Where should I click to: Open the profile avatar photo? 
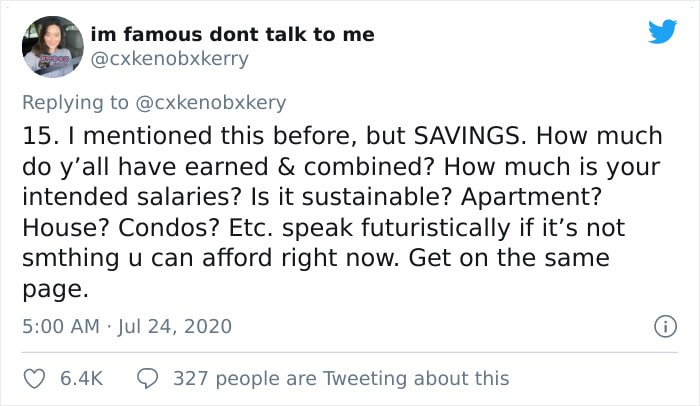pyautogui.click(x=53, y=47)
